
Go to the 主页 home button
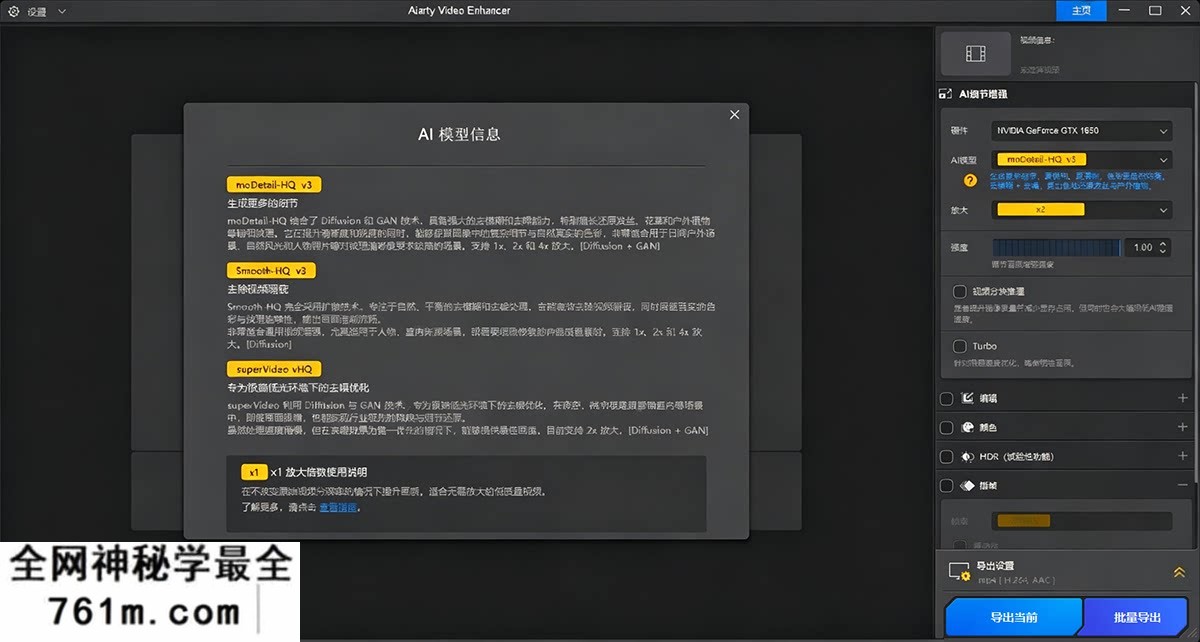(x=1081, y=11)
